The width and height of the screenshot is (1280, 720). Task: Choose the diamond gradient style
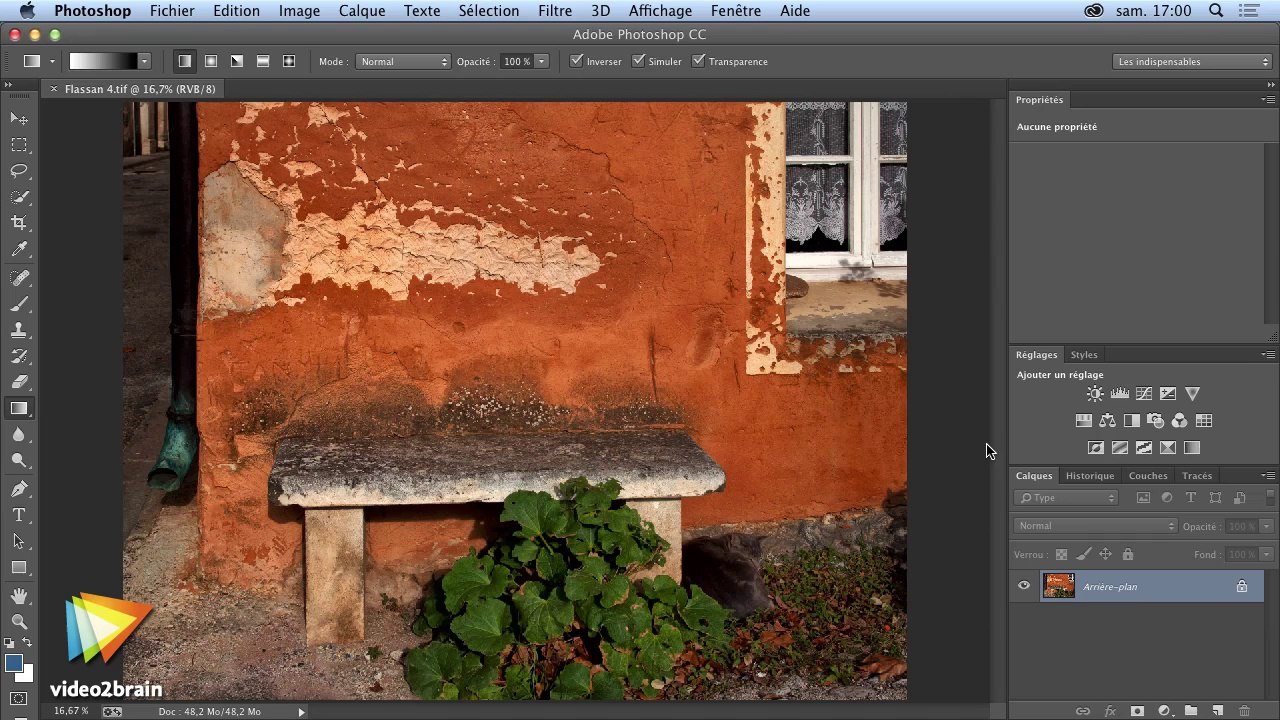click(x=289, y=61)
